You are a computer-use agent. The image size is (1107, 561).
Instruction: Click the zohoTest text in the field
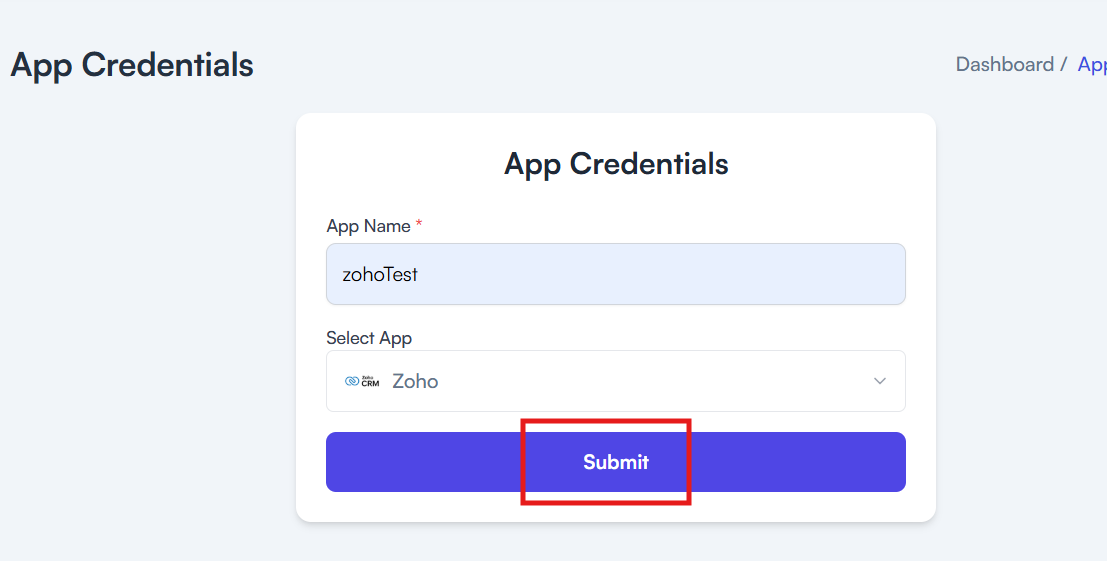pyautogui.click(x=380, y=274)
